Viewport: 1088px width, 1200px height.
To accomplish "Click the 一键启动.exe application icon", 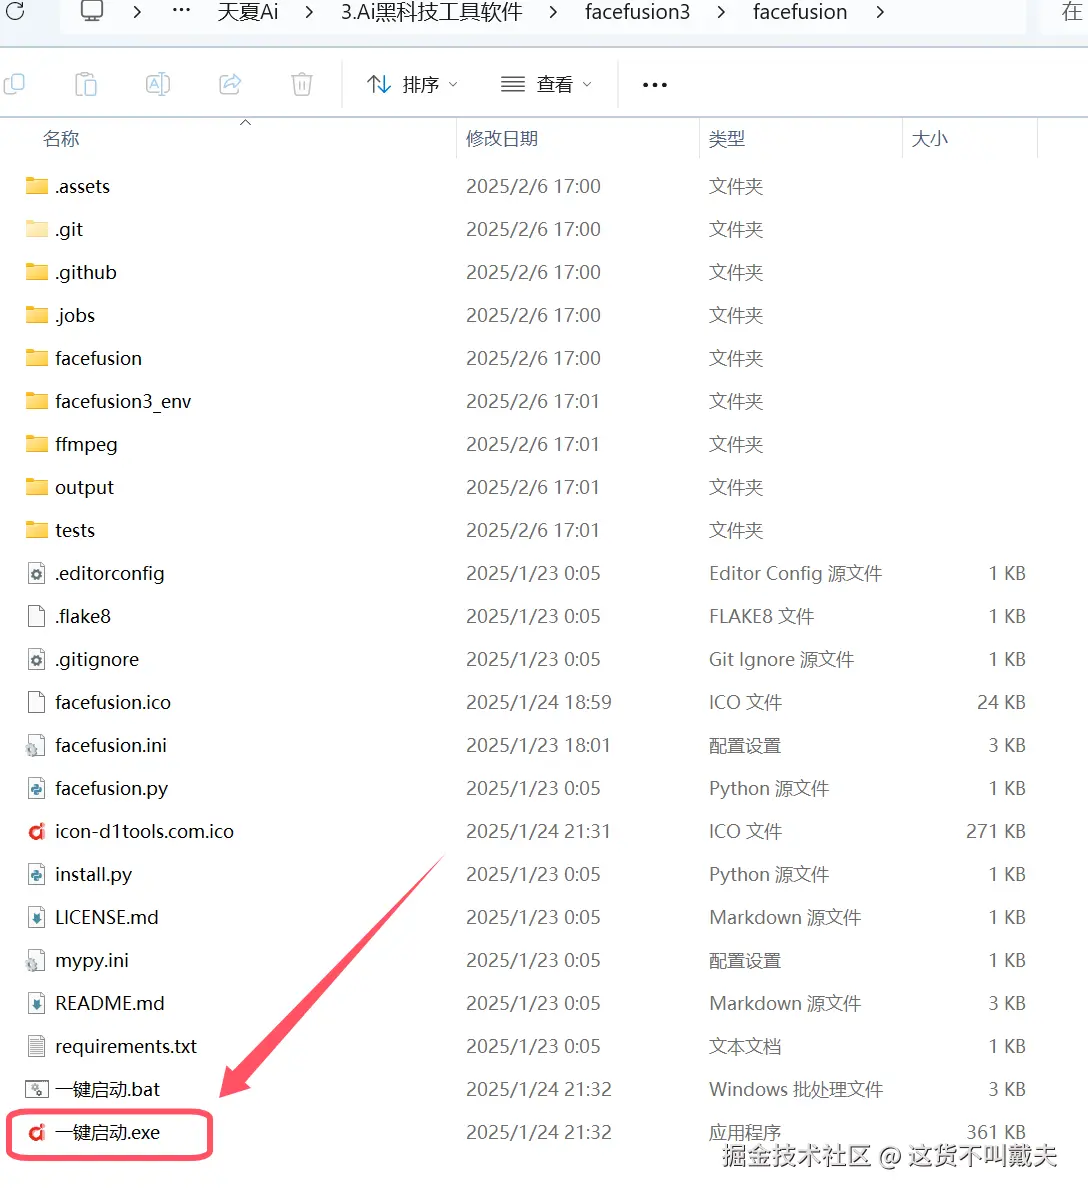I will coord(37,1132).
